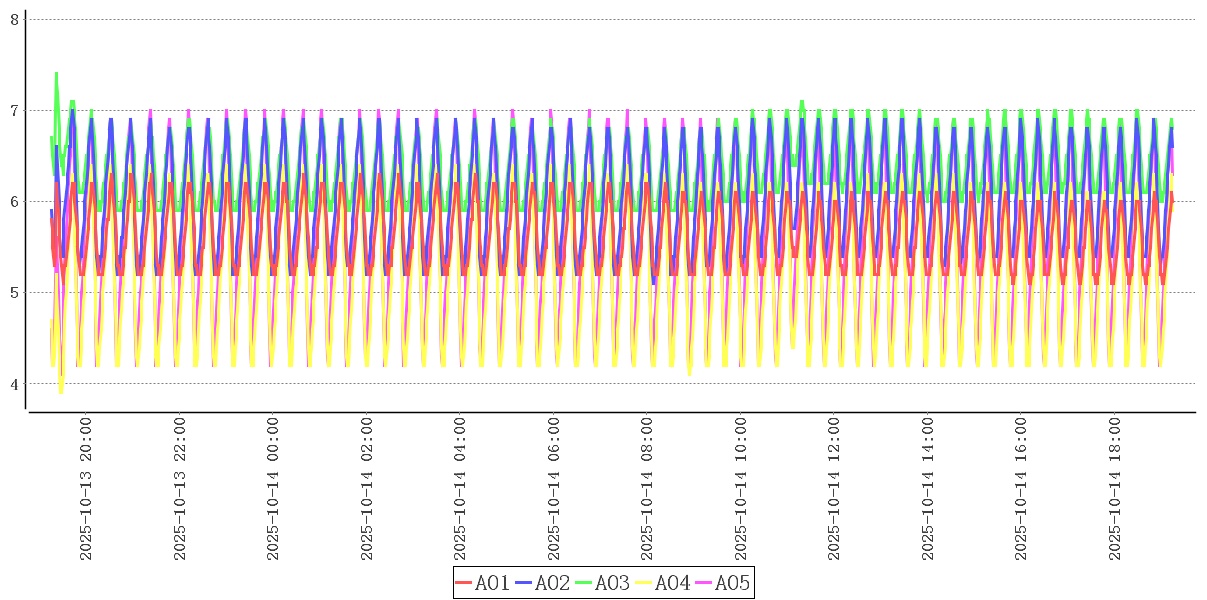Screen dimensions: 1207x600
Task: Select the 2025-10-14 18:00 time axis label
Action: (x=1115, y=489)
